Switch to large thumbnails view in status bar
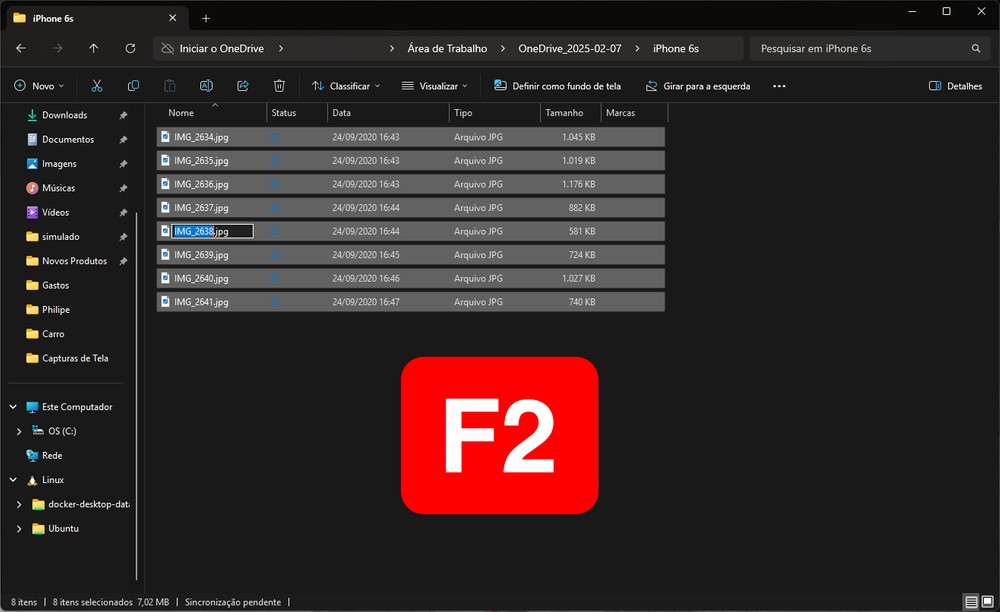This screenshot has width=1000, height=612. pos(988,602)
